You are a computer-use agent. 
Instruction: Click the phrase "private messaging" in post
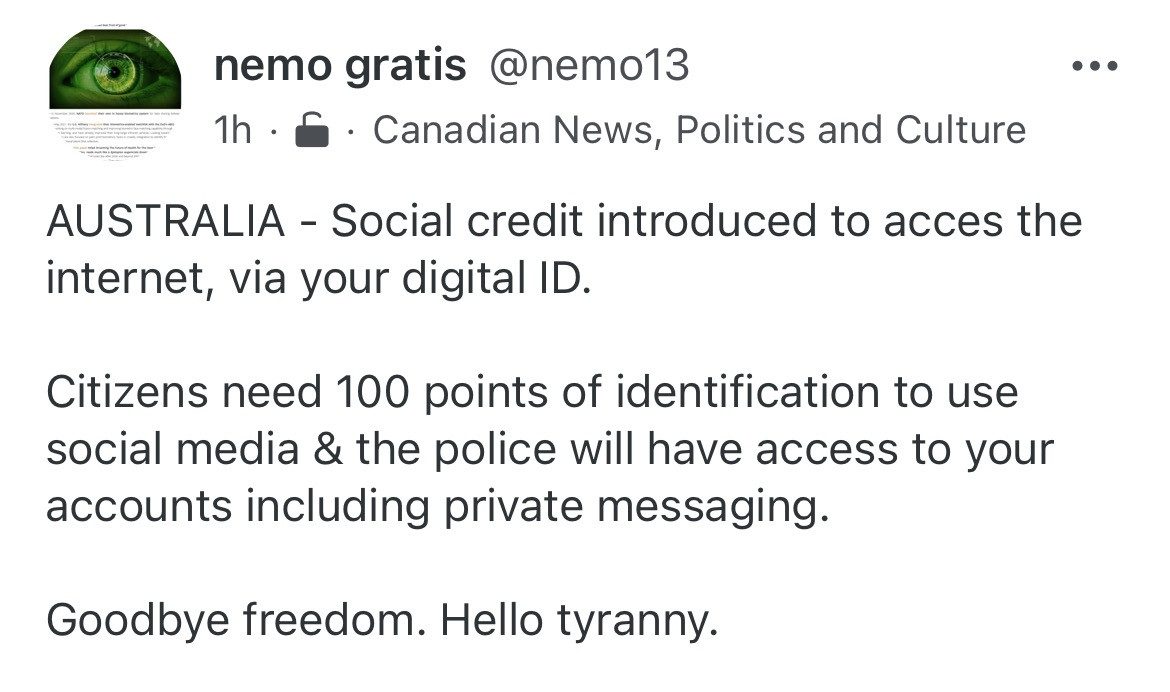pos(635,507)
